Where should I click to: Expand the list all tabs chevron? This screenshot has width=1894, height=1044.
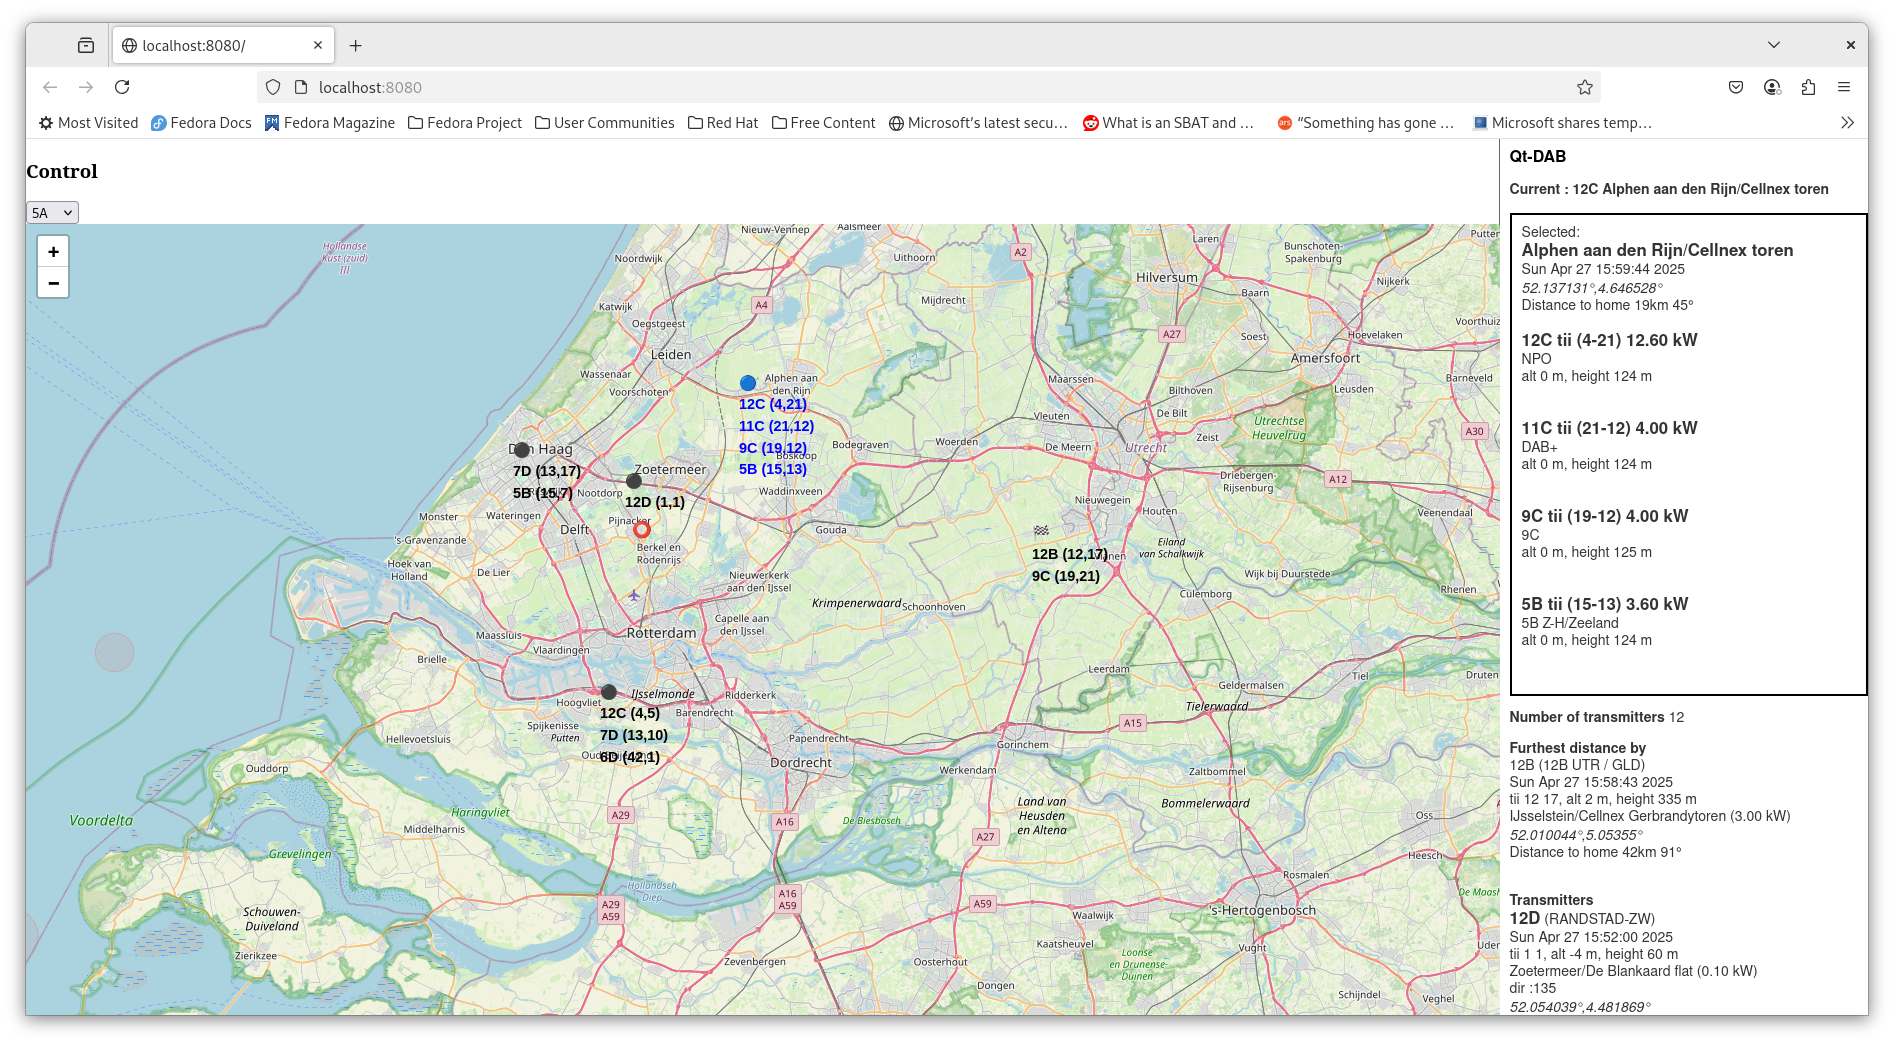click(1773, 45)
